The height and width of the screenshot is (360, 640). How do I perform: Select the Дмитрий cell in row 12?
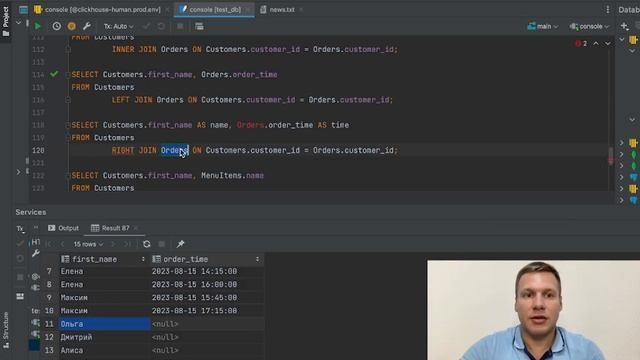[x=104, y=337]
